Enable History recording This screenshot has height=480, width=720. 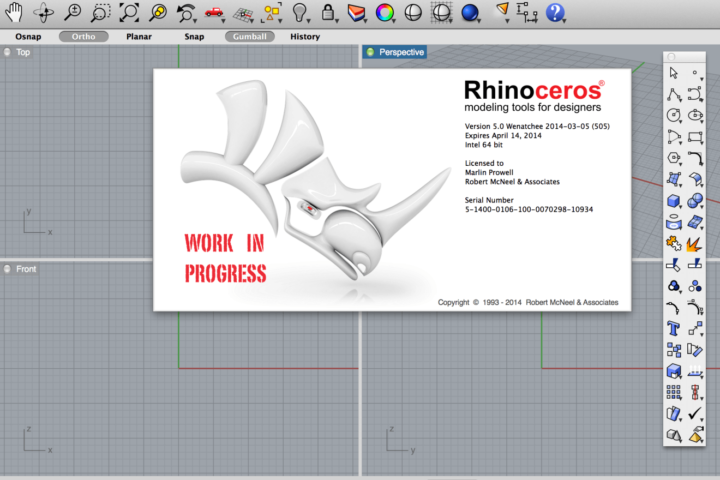305,37
